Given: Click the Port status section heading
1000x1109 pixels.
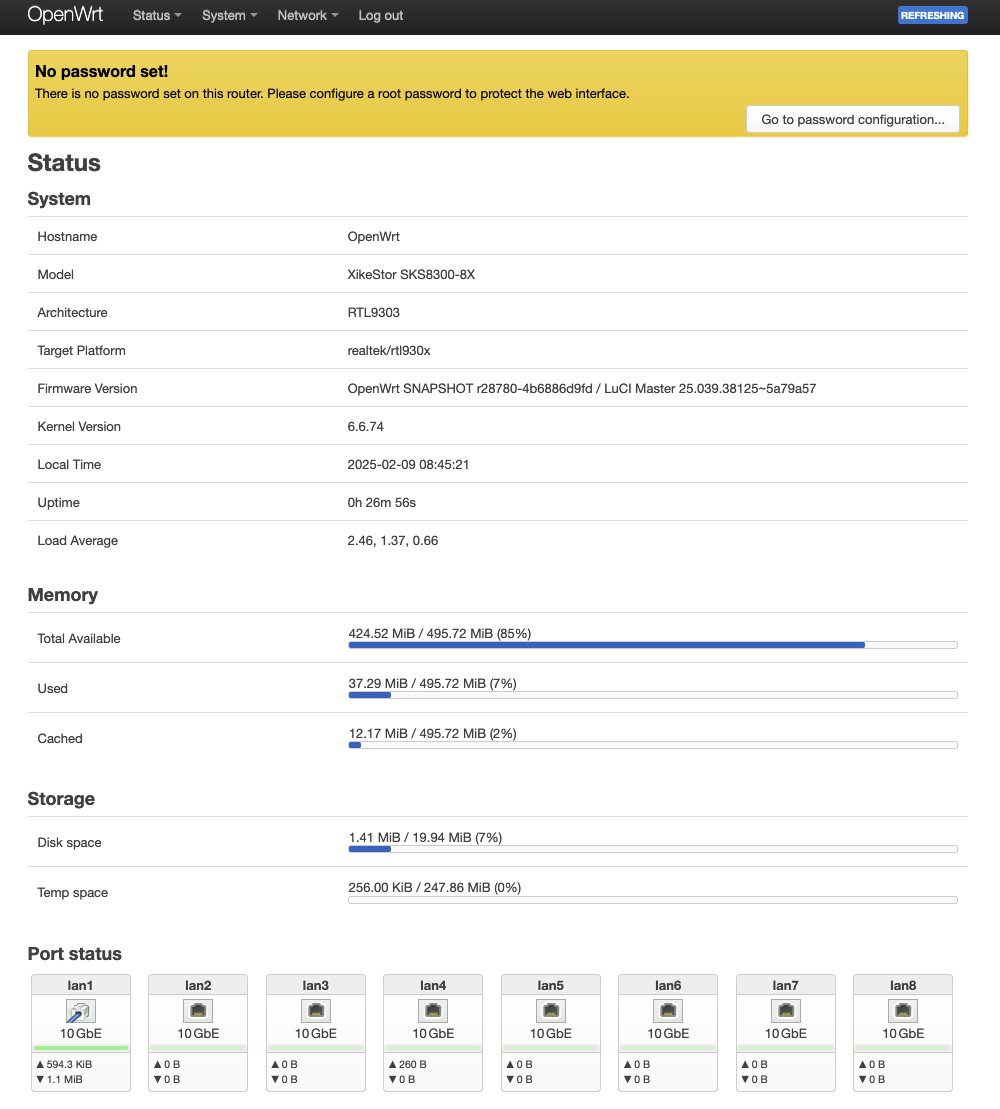Looking at the screenshot, I should tap(74, 954).
